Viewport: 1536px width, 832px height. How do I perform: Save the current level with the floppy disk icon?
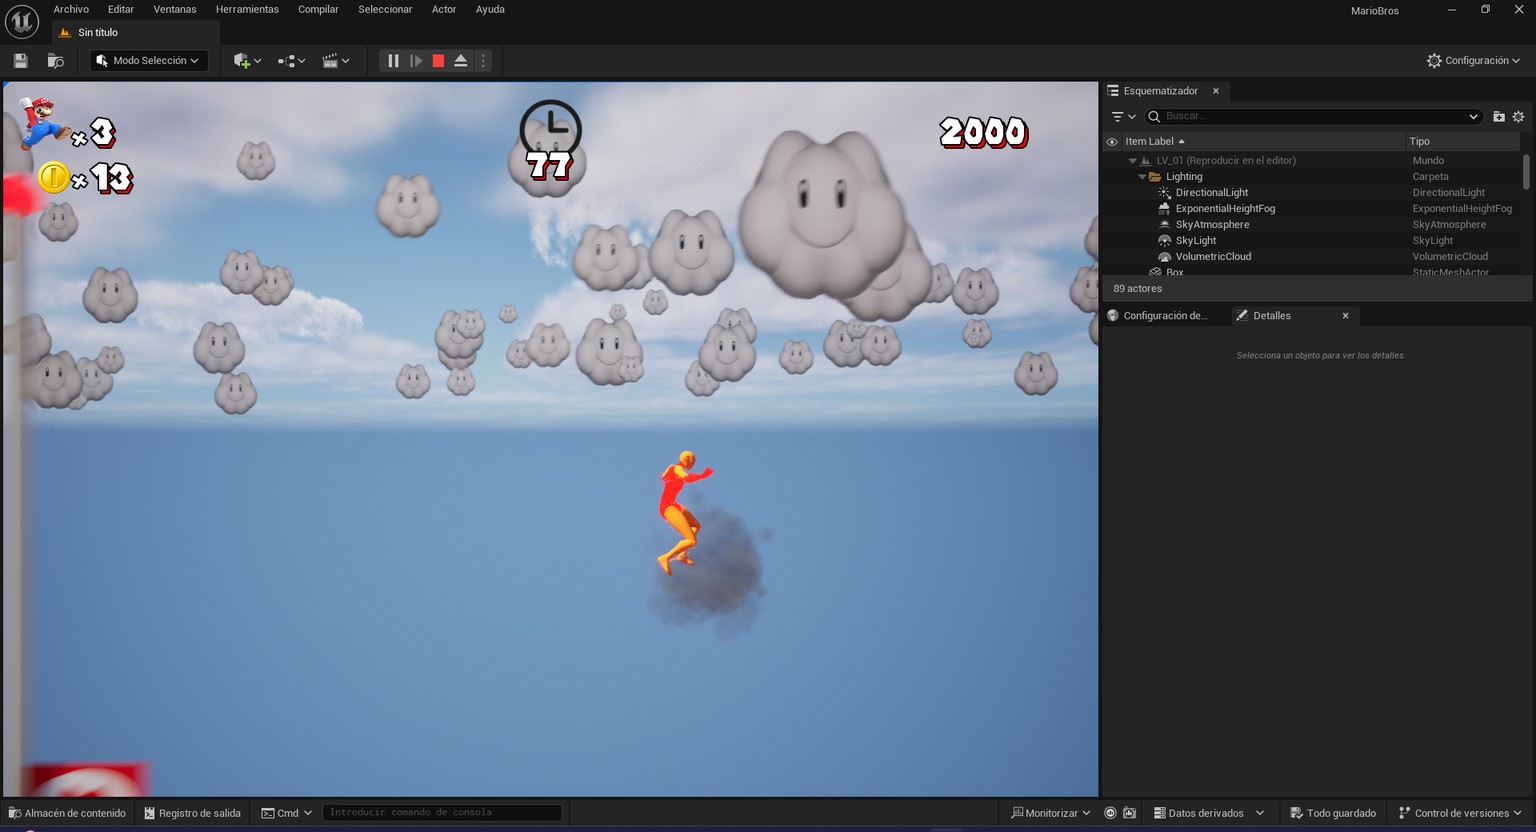pyautogui.click(x=20, y=61)
